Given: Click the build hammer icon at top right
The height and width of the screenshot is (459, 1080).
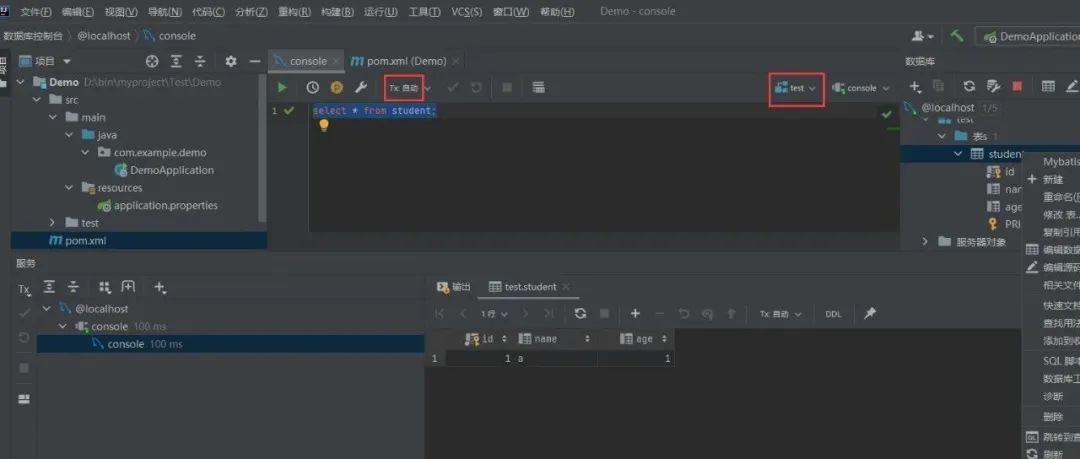Looking at the screenshot, I should [957, 36].
